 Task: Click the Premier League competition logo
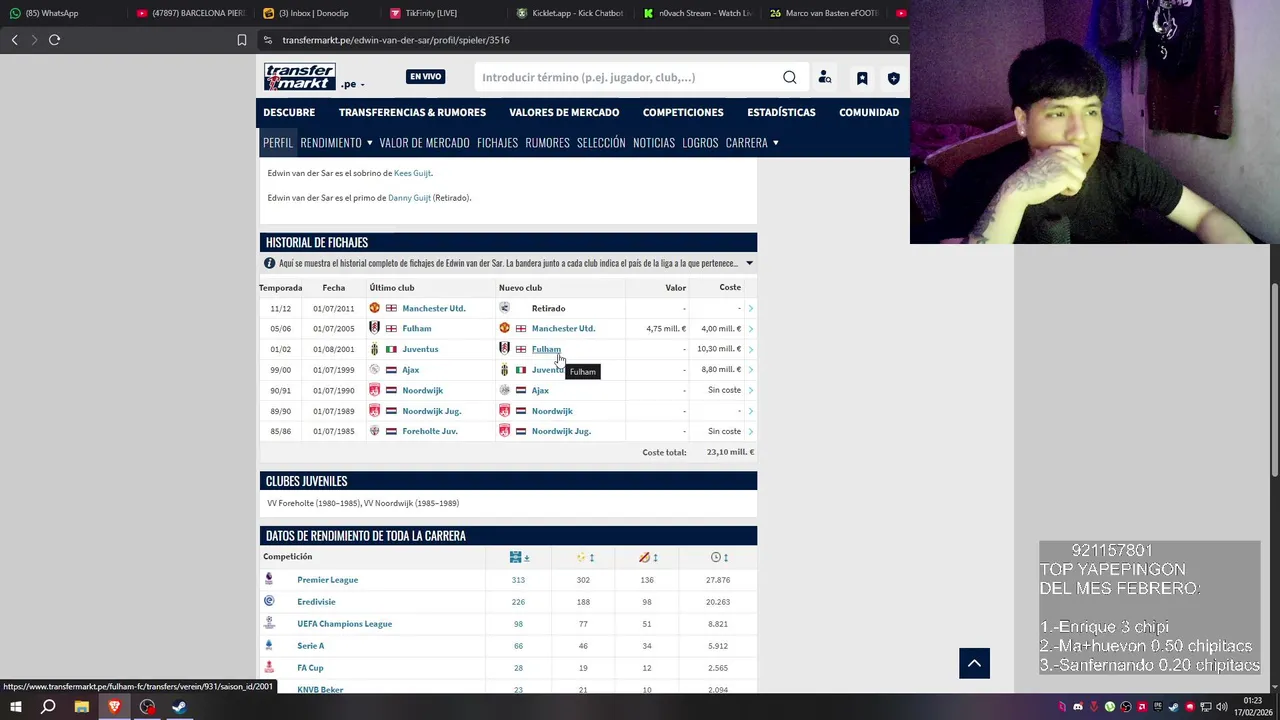269,579
